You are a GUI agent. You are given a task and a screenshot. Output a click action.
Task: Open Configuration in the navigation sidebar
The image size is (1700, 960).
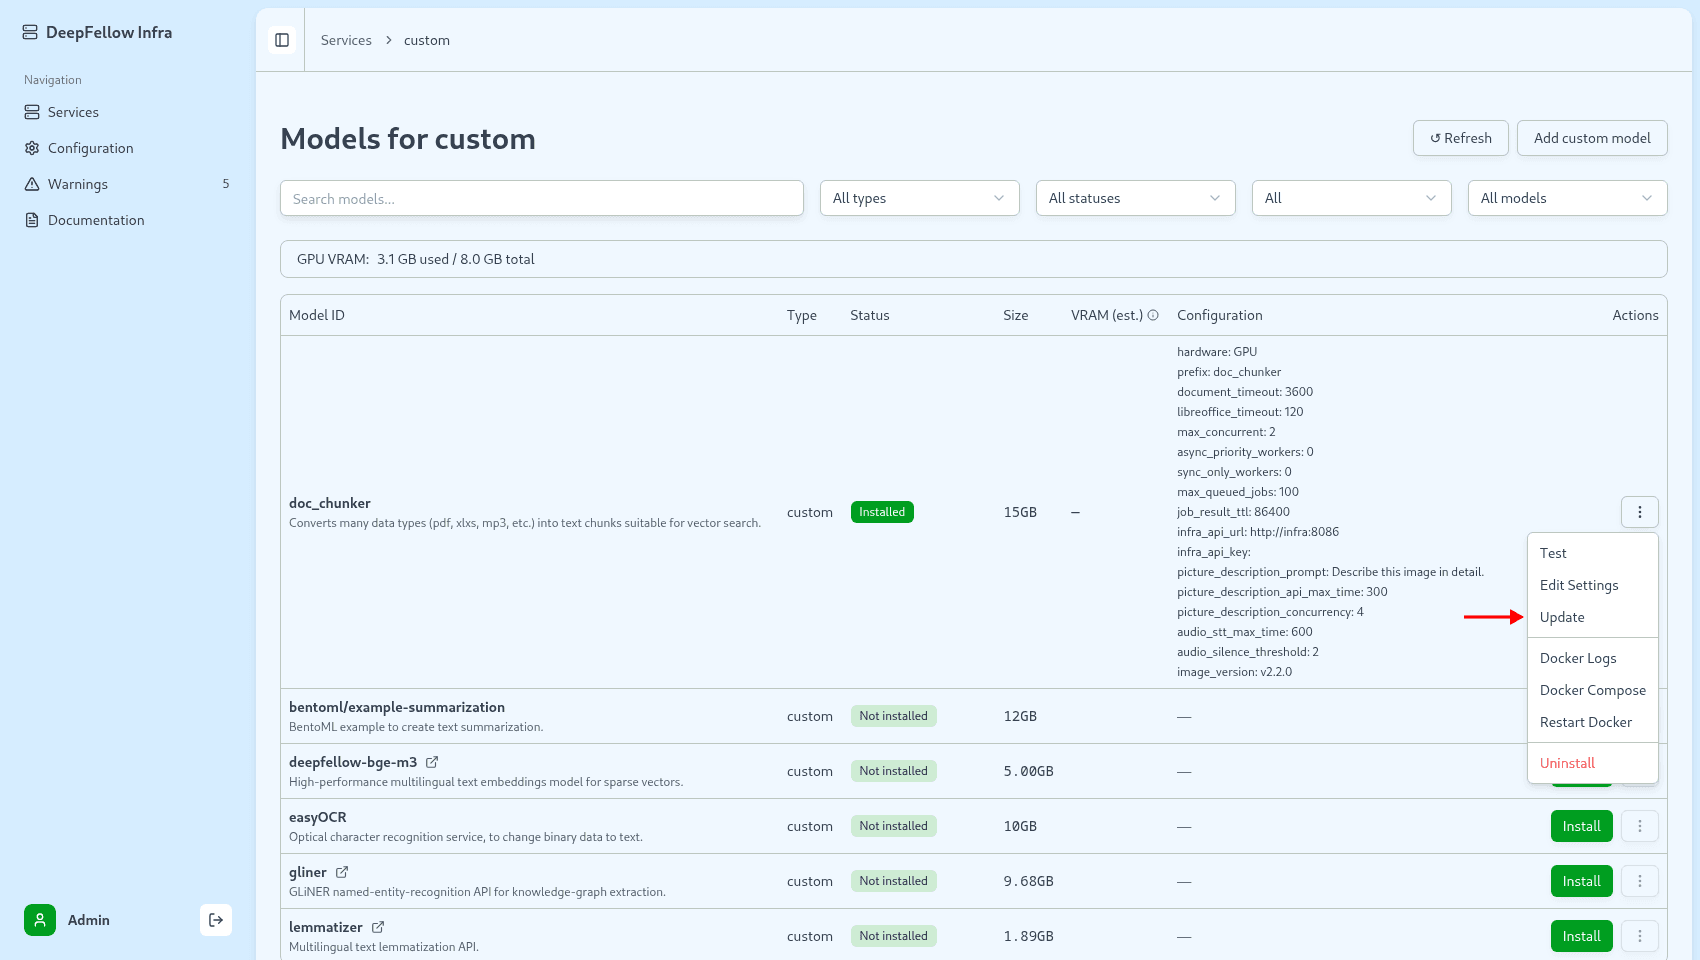coord(128,148)
